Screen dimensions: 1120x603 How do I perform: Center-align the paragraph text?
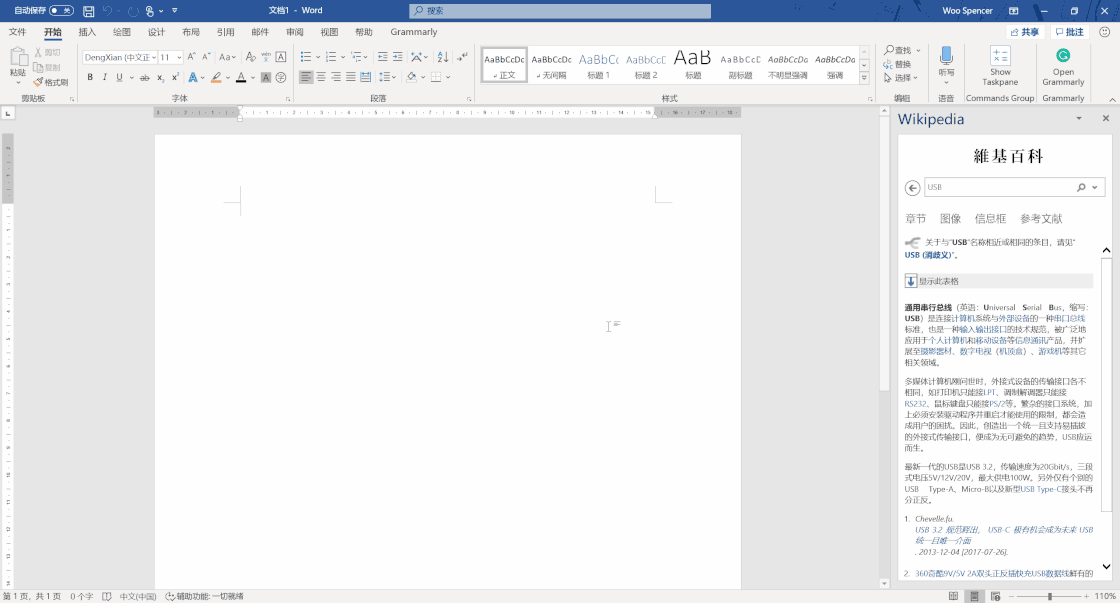pyautogui.click(x=321, y=78)
